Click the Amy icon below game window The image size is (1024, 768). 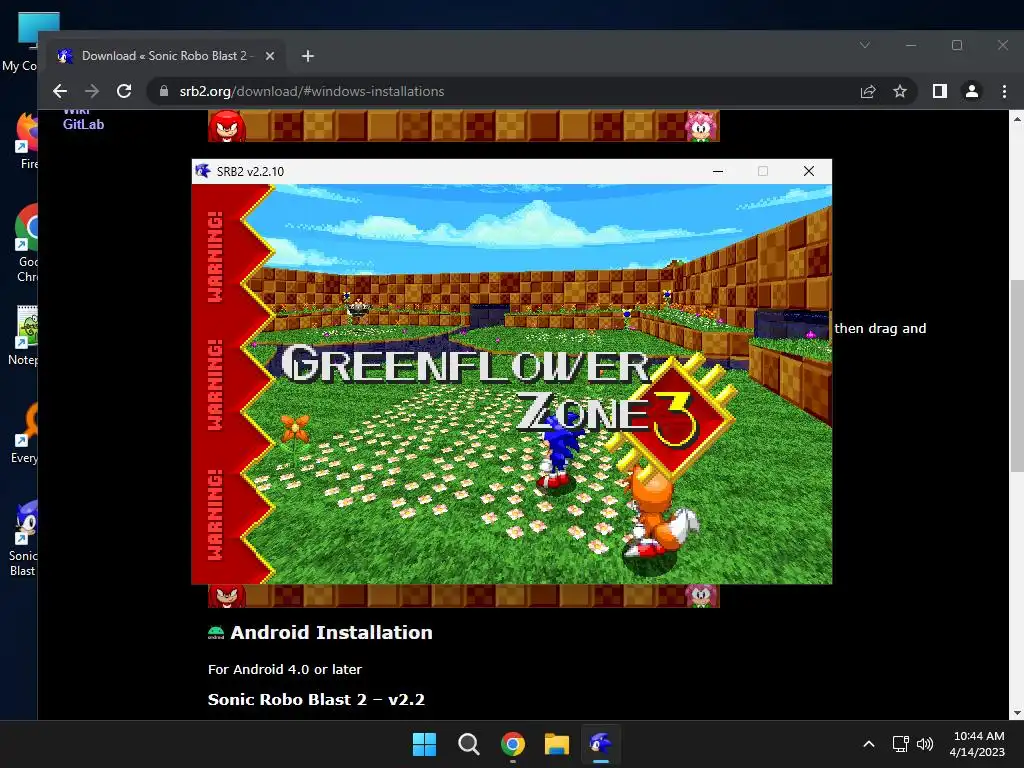[701, 596]
